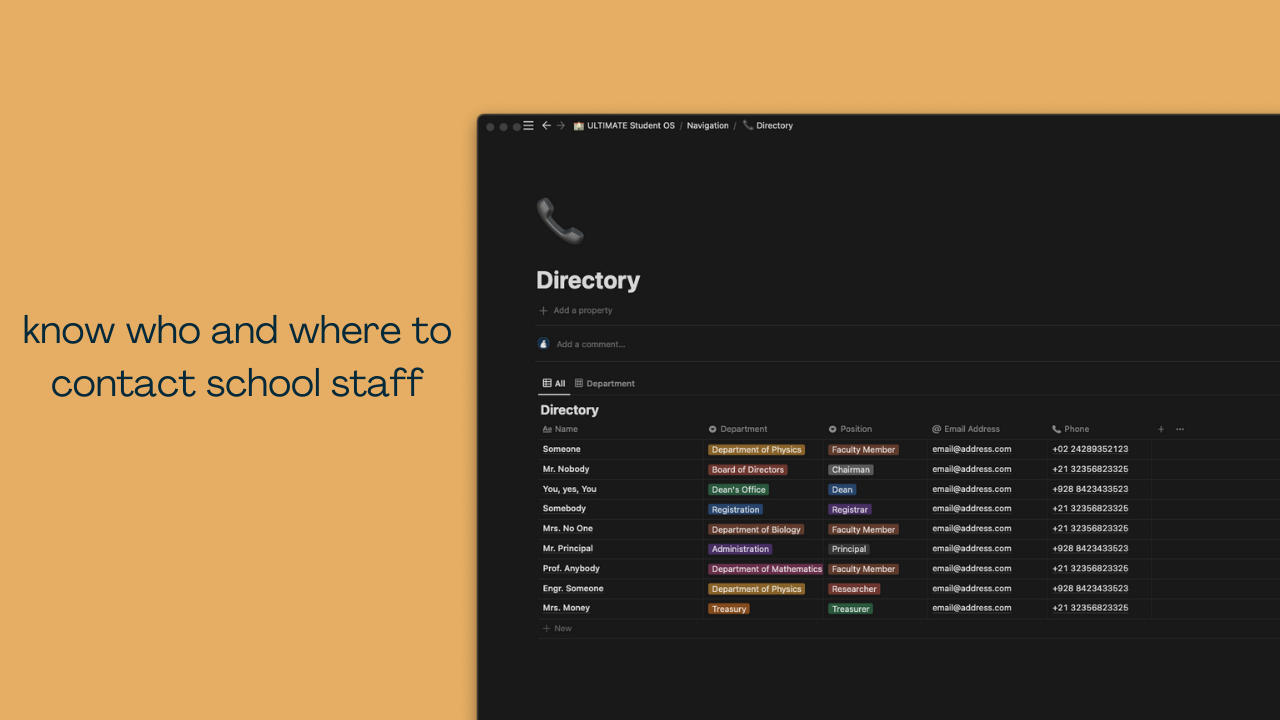Click the Dean position tag
Screen dimensions: 1280x720
click(x=843, y=490)
